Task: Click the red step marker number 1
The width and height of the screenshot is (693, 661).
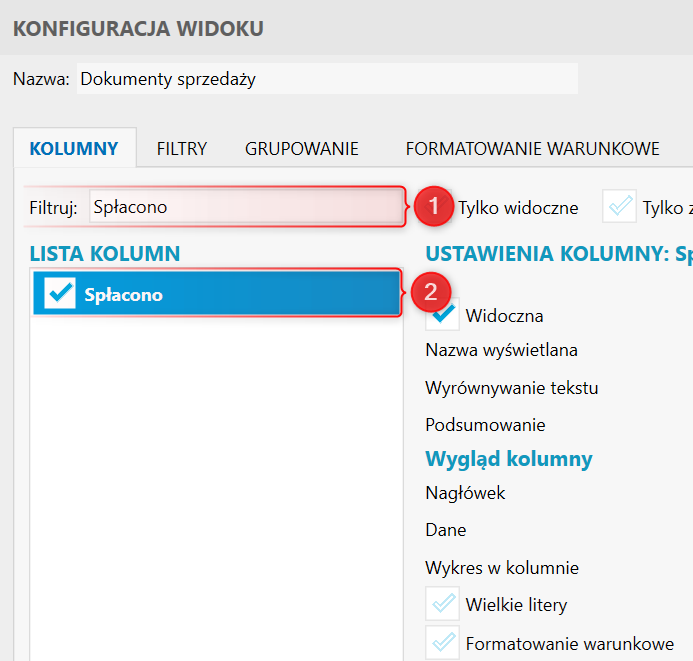Action: [431, 207]
